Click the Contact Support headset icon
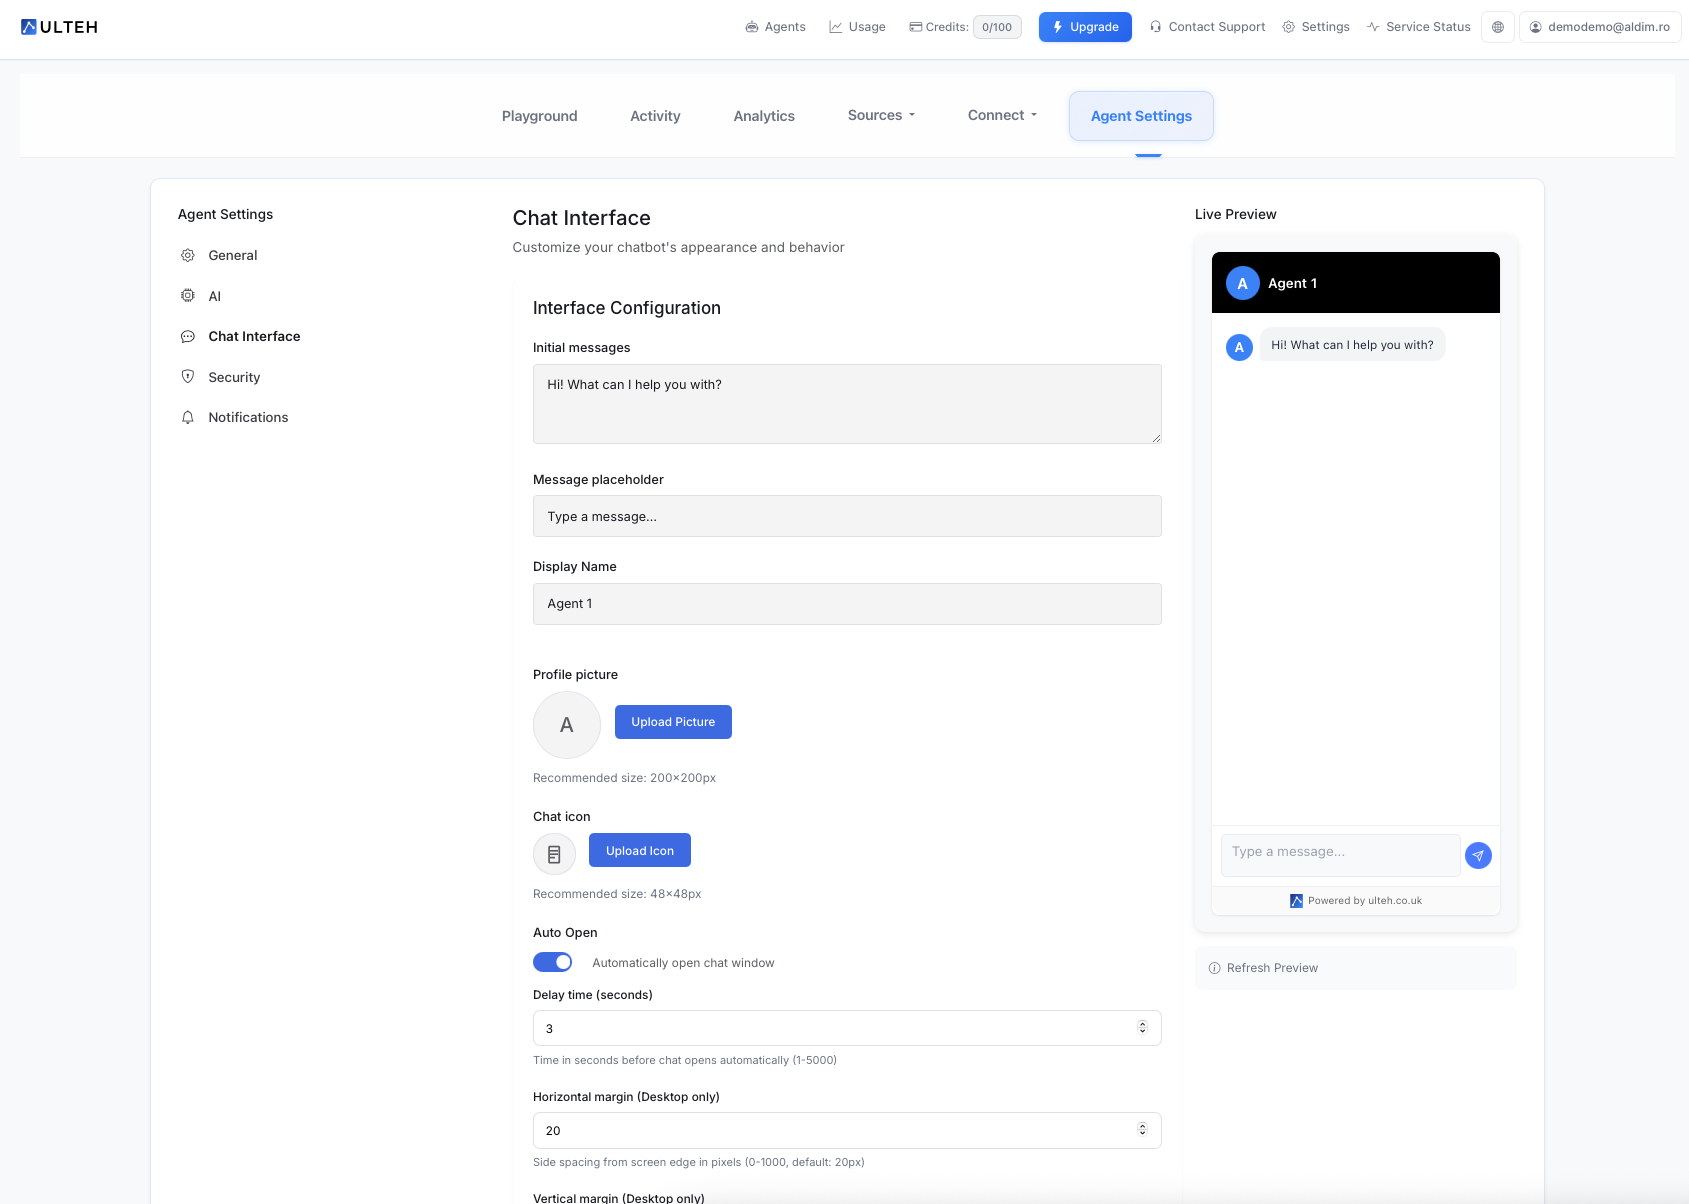1689x1204 pixels. [x=1155, y=27]
